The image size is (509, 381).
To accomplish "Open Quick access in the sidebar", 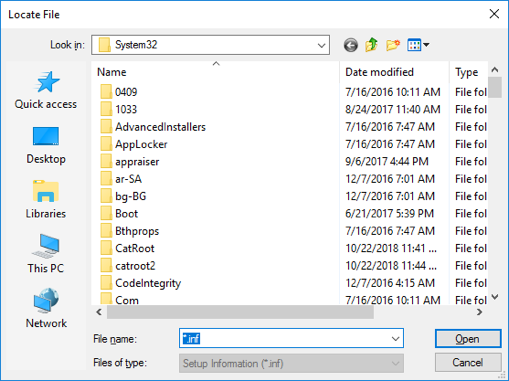I will (46, 90).
